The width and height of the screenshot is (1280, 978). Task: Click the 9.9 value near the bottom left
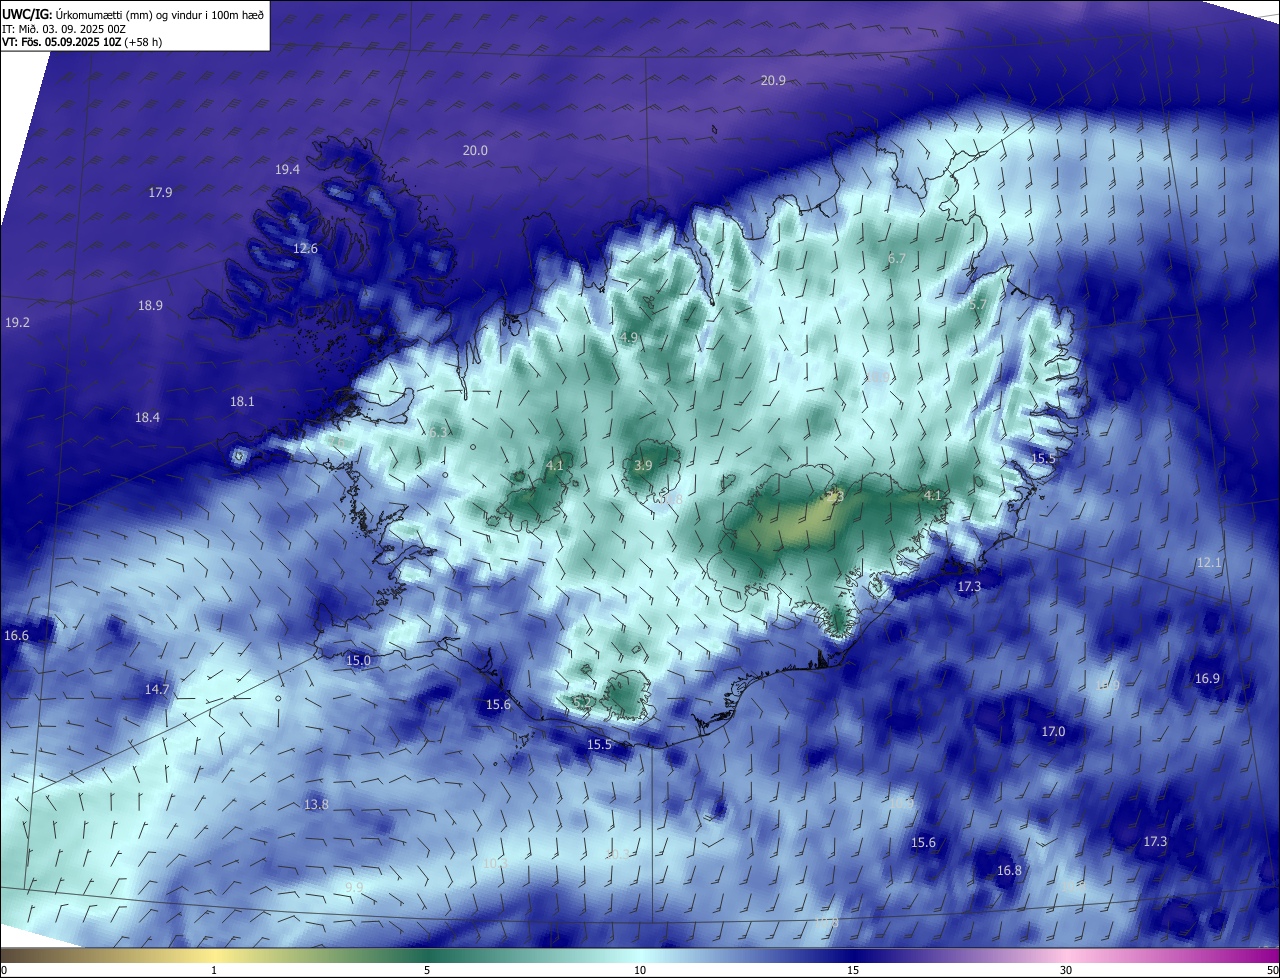[354, 887]
